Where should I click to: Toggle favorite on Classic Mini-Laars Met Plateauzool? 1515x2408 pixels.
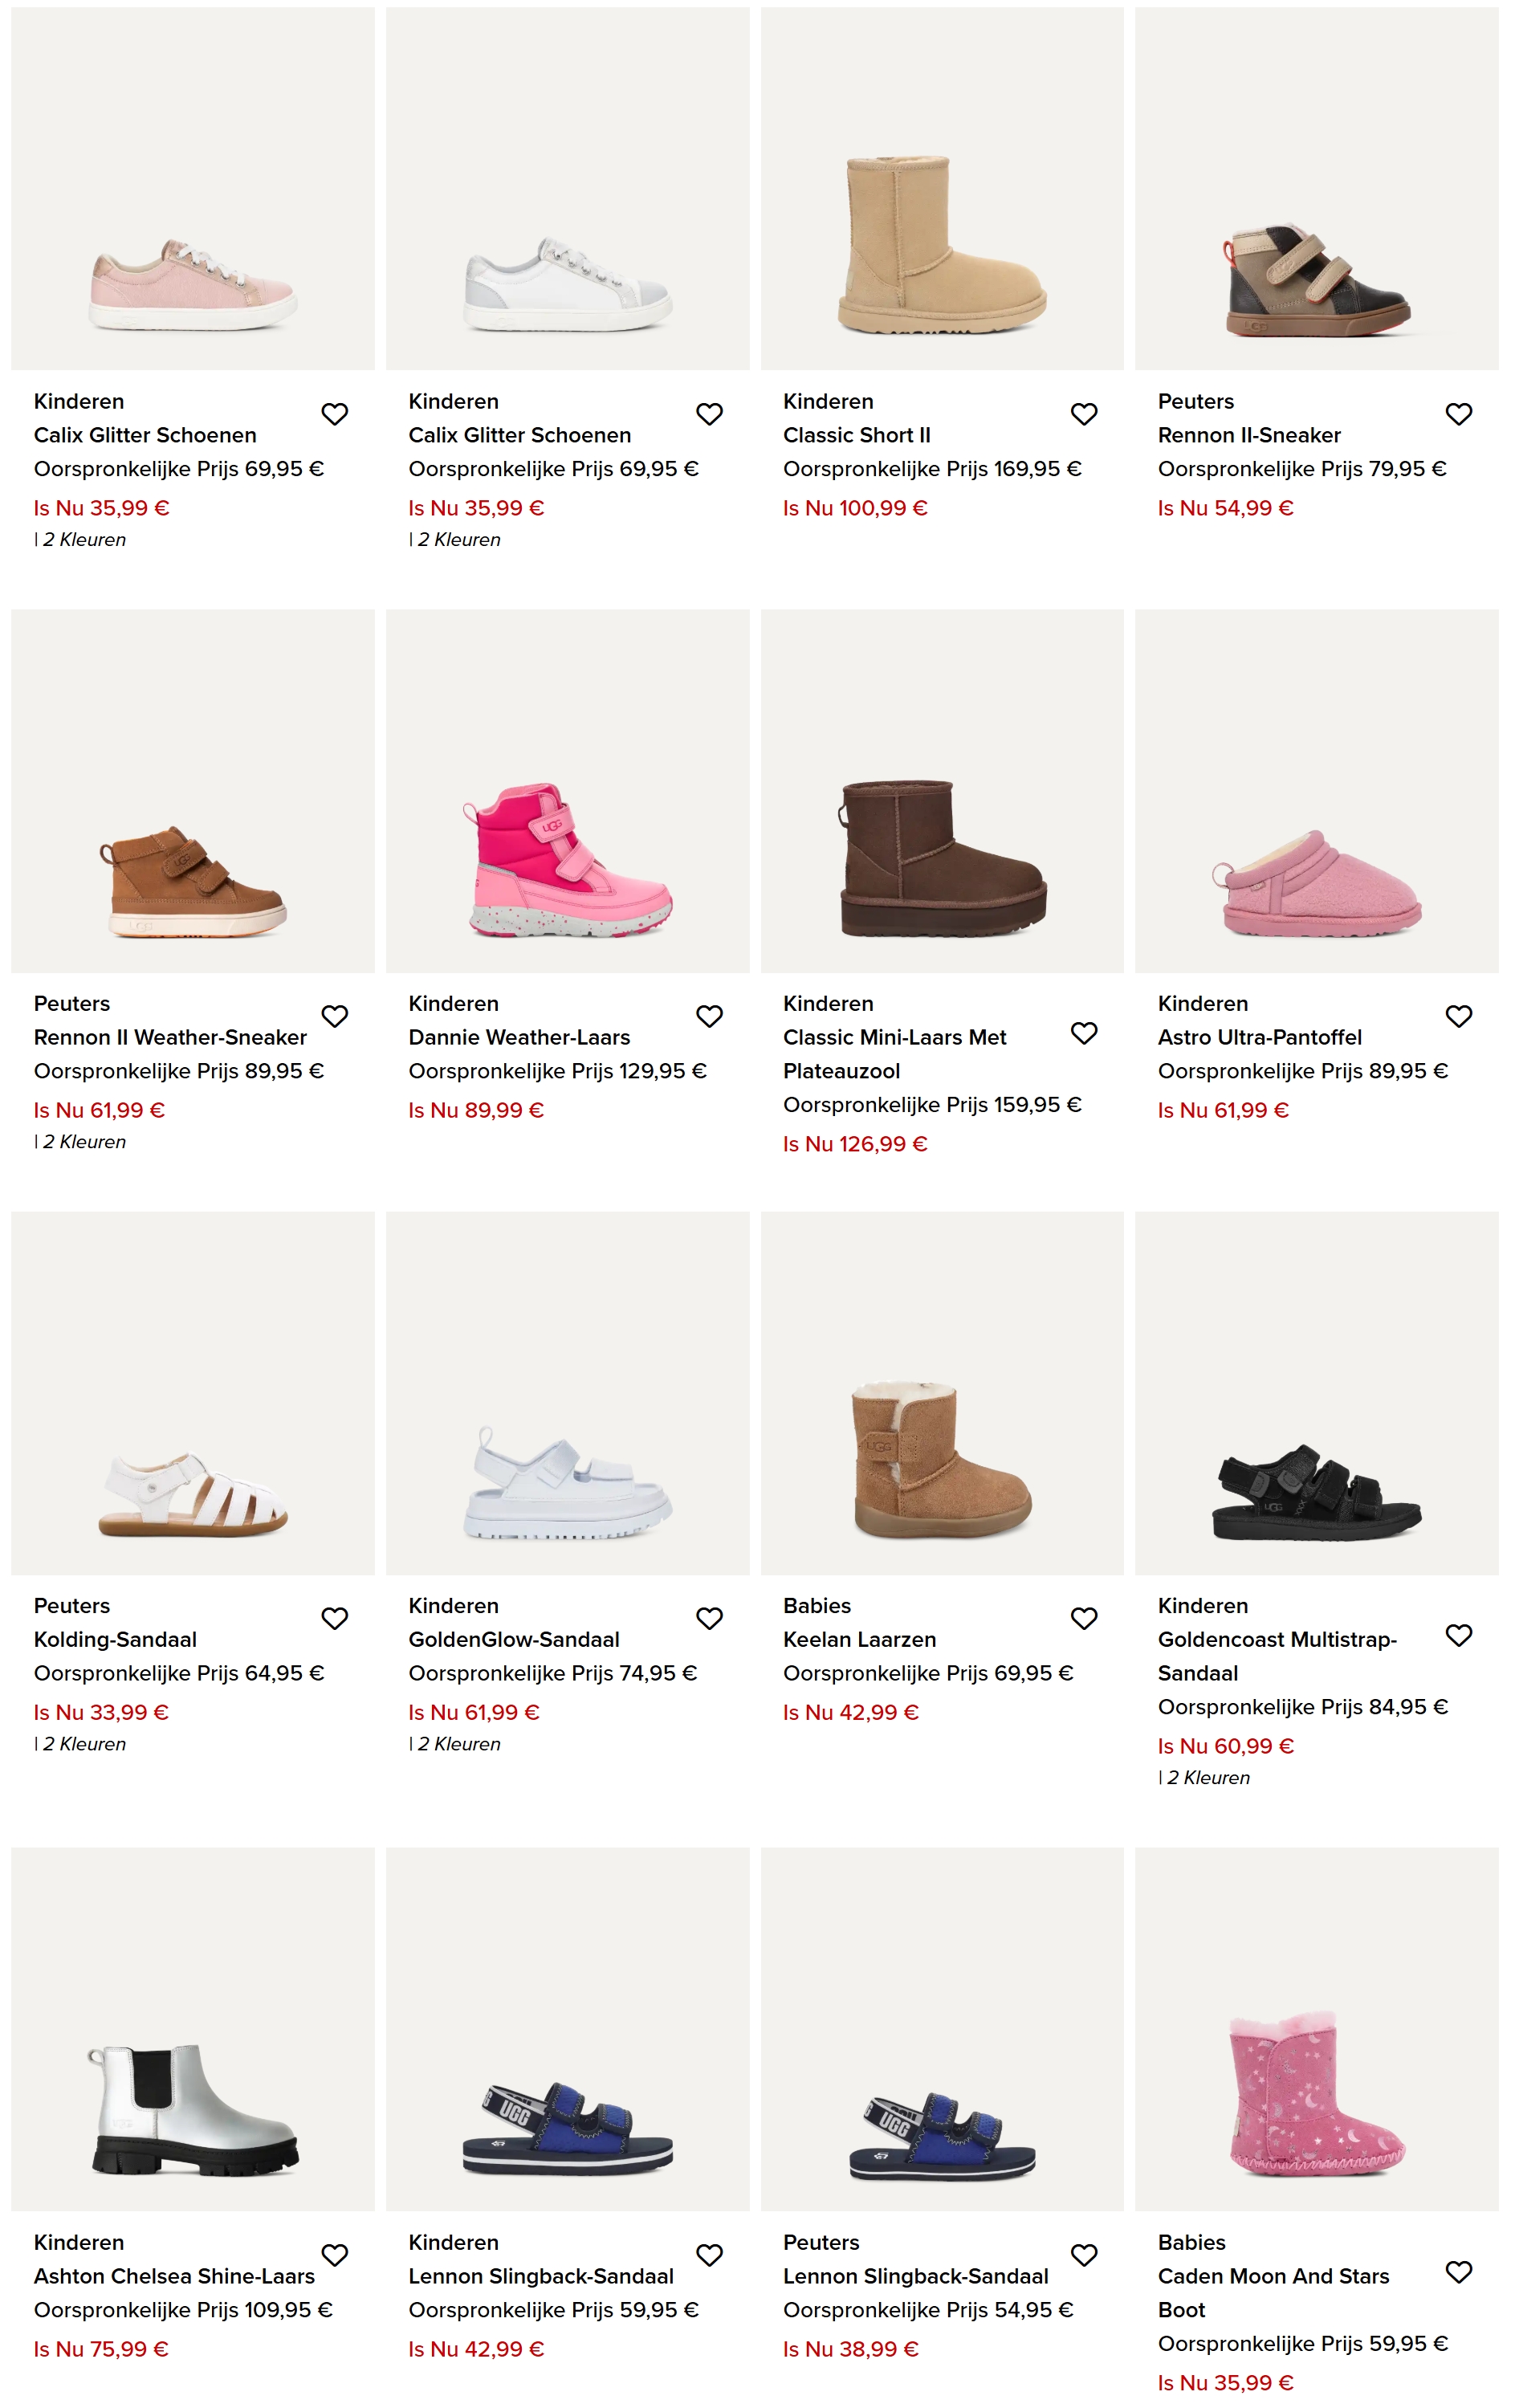[1083, 1033]
